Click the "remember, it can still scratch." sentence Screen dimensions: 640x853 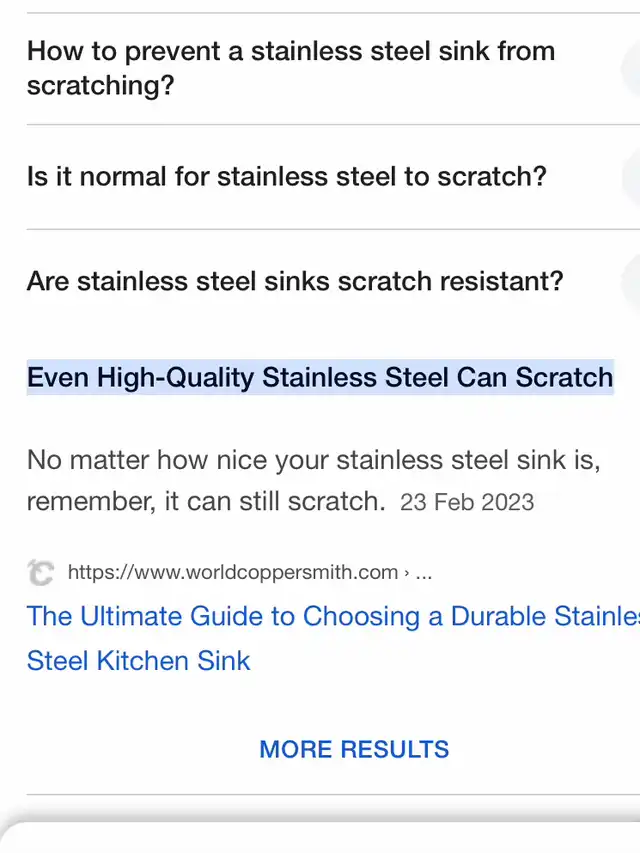[x=206, y=502]
